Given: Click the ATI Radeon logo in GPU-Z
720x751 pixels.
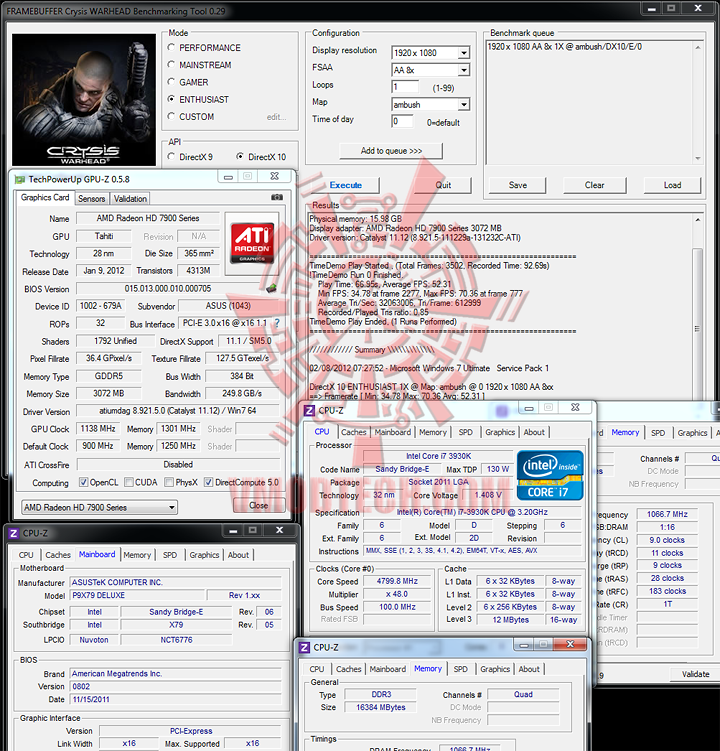Looking at the screenshot, I should coord(252,242).
